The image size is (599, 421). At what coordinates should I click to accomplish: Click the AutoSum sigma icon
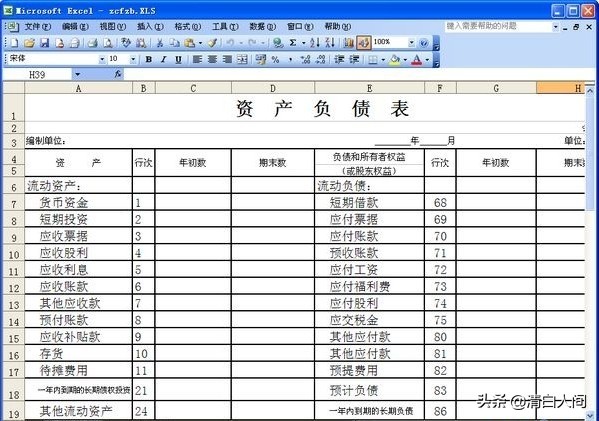[x=293, y=43]
